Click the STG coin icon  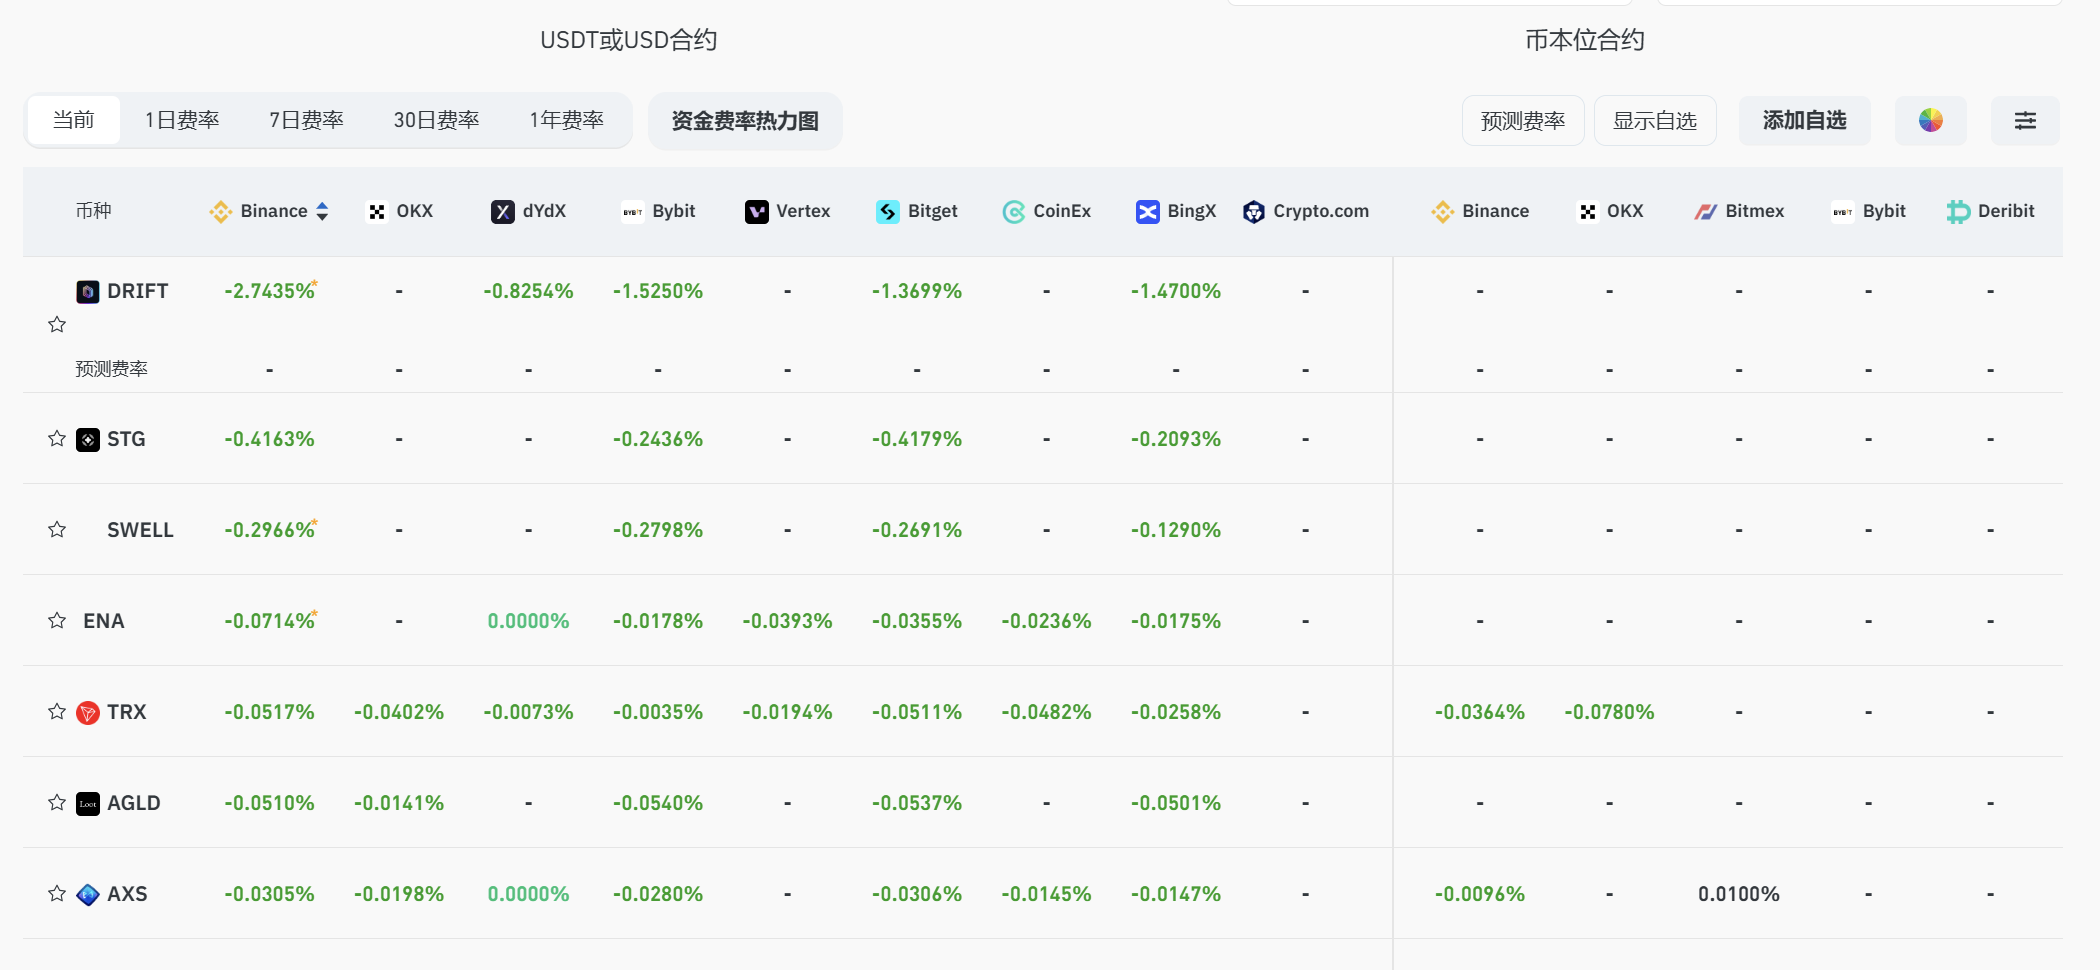pyautogui.click(x=88, y=440)
